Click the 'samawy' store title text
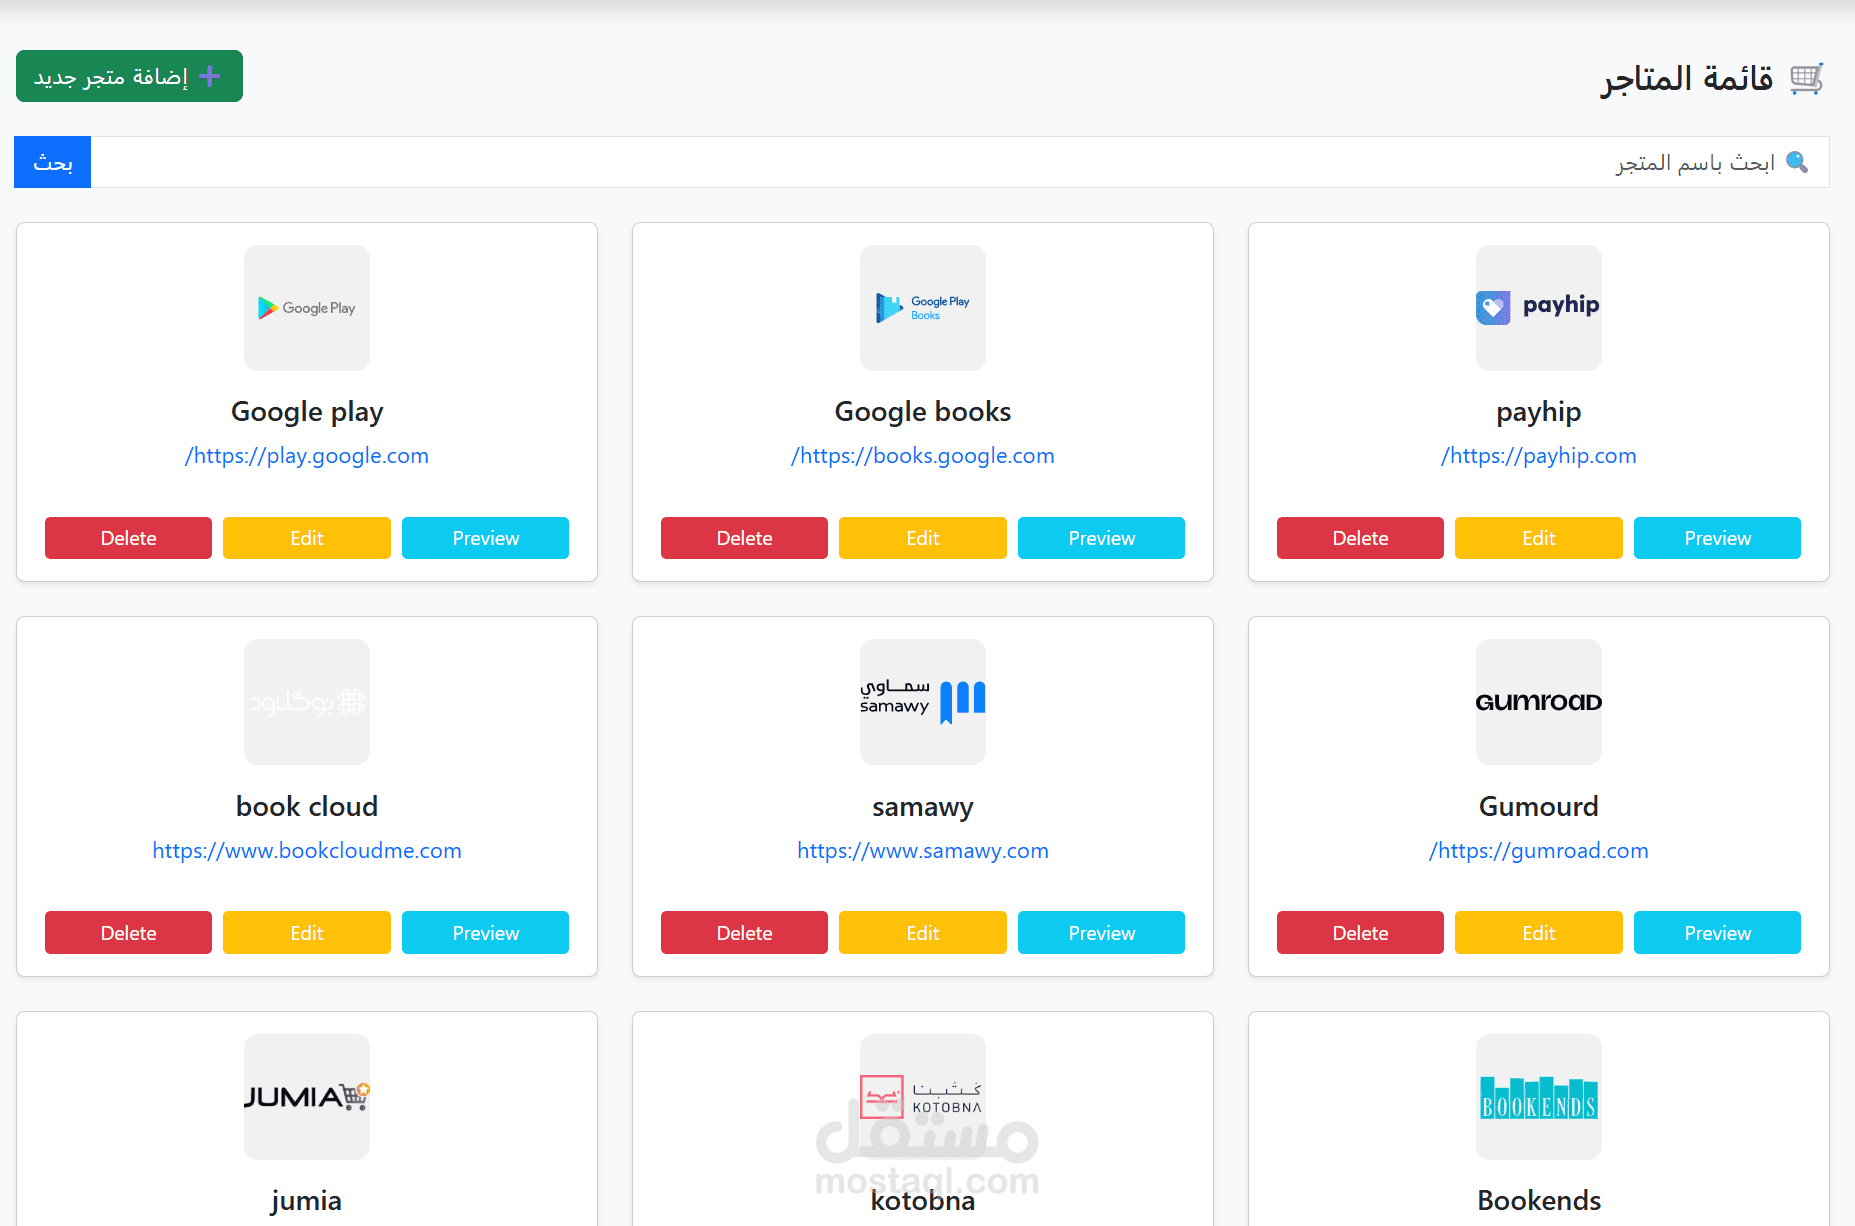Screen dimensions: 1855x1226 click(x=923, y=807)
